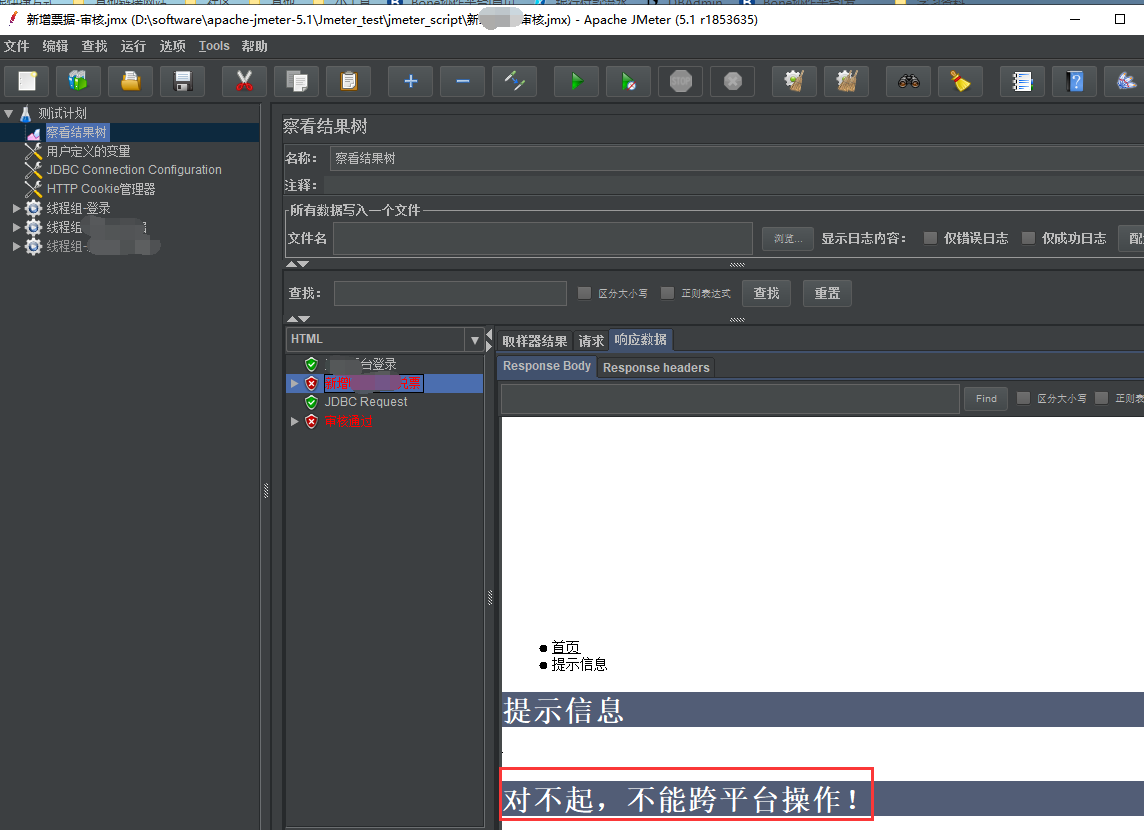Open Search with binoculars icon
1144x830 pixels.
(x=908, y=81)
